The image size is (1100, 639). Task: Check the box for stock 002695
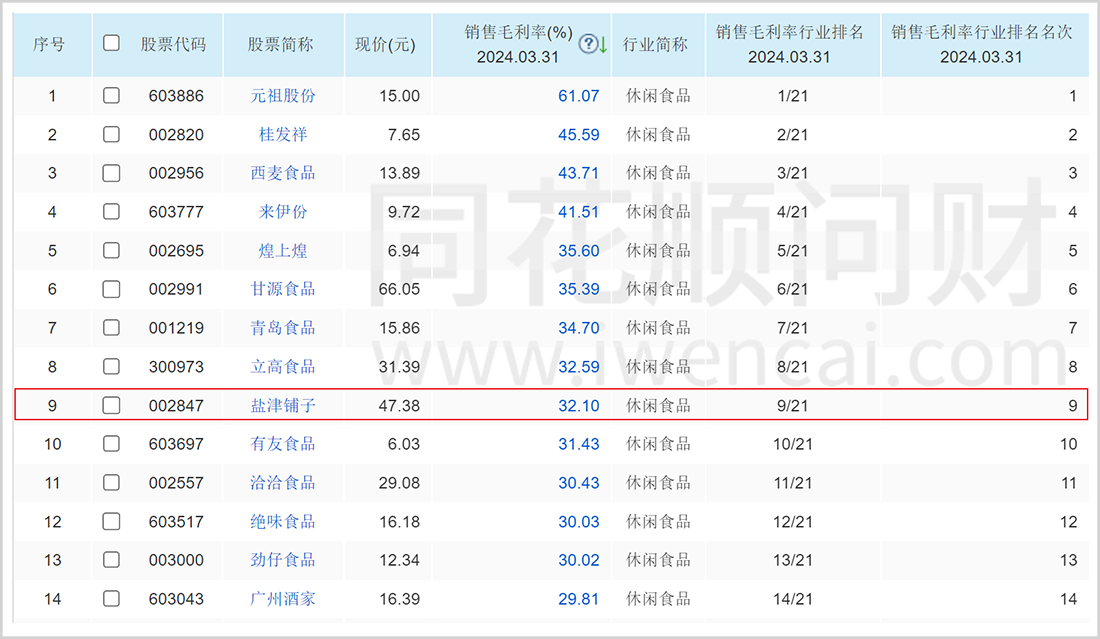click(x=111, y=250)
